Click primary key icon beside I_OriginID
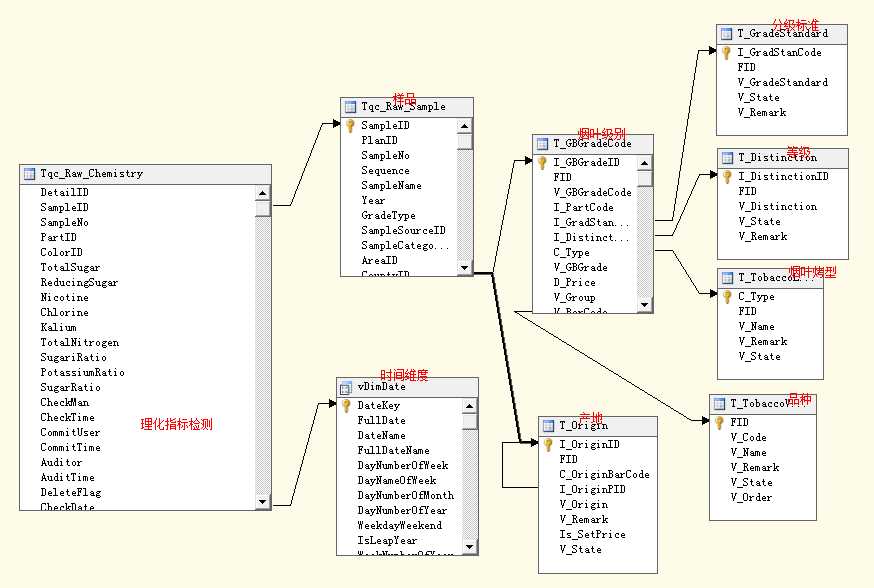This screenshot has width=874, height=588. pos(548,445)
